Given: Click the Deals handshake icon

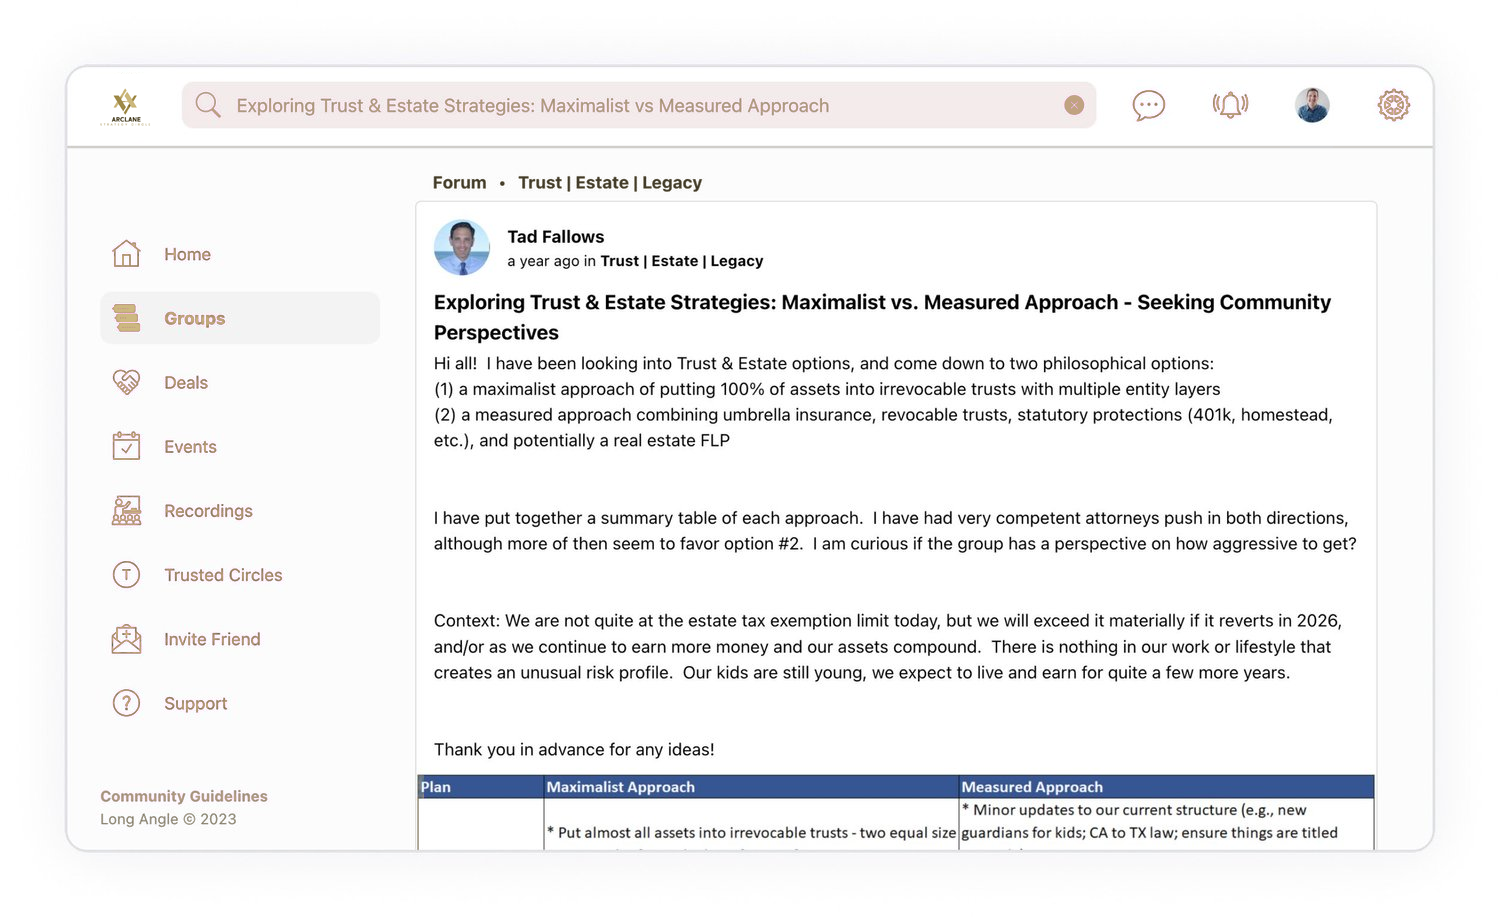Looking at the screenshot, I should [x=126, y=382].
